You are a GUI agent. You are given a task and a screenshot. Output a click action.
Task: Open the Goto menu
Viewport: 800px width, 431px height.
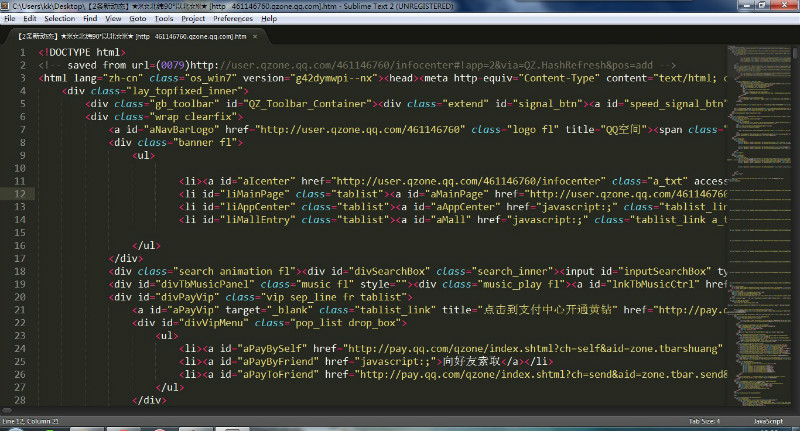pos(137,18)
